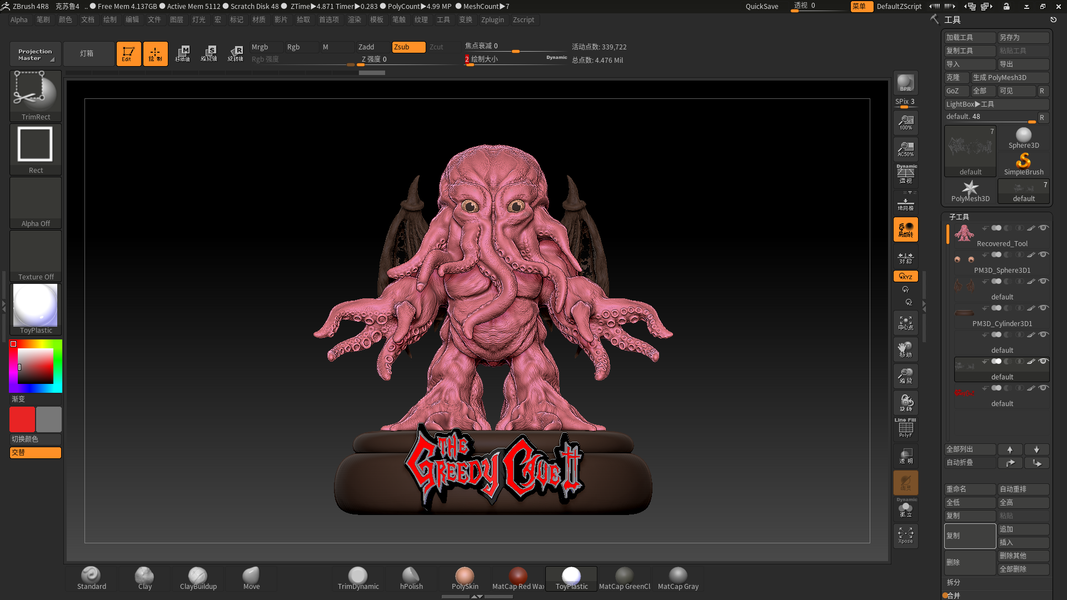This screenshot has height=600, width=1067.
Task: Select the SimpleBrush tool
Action: (x=1023, y=165)
